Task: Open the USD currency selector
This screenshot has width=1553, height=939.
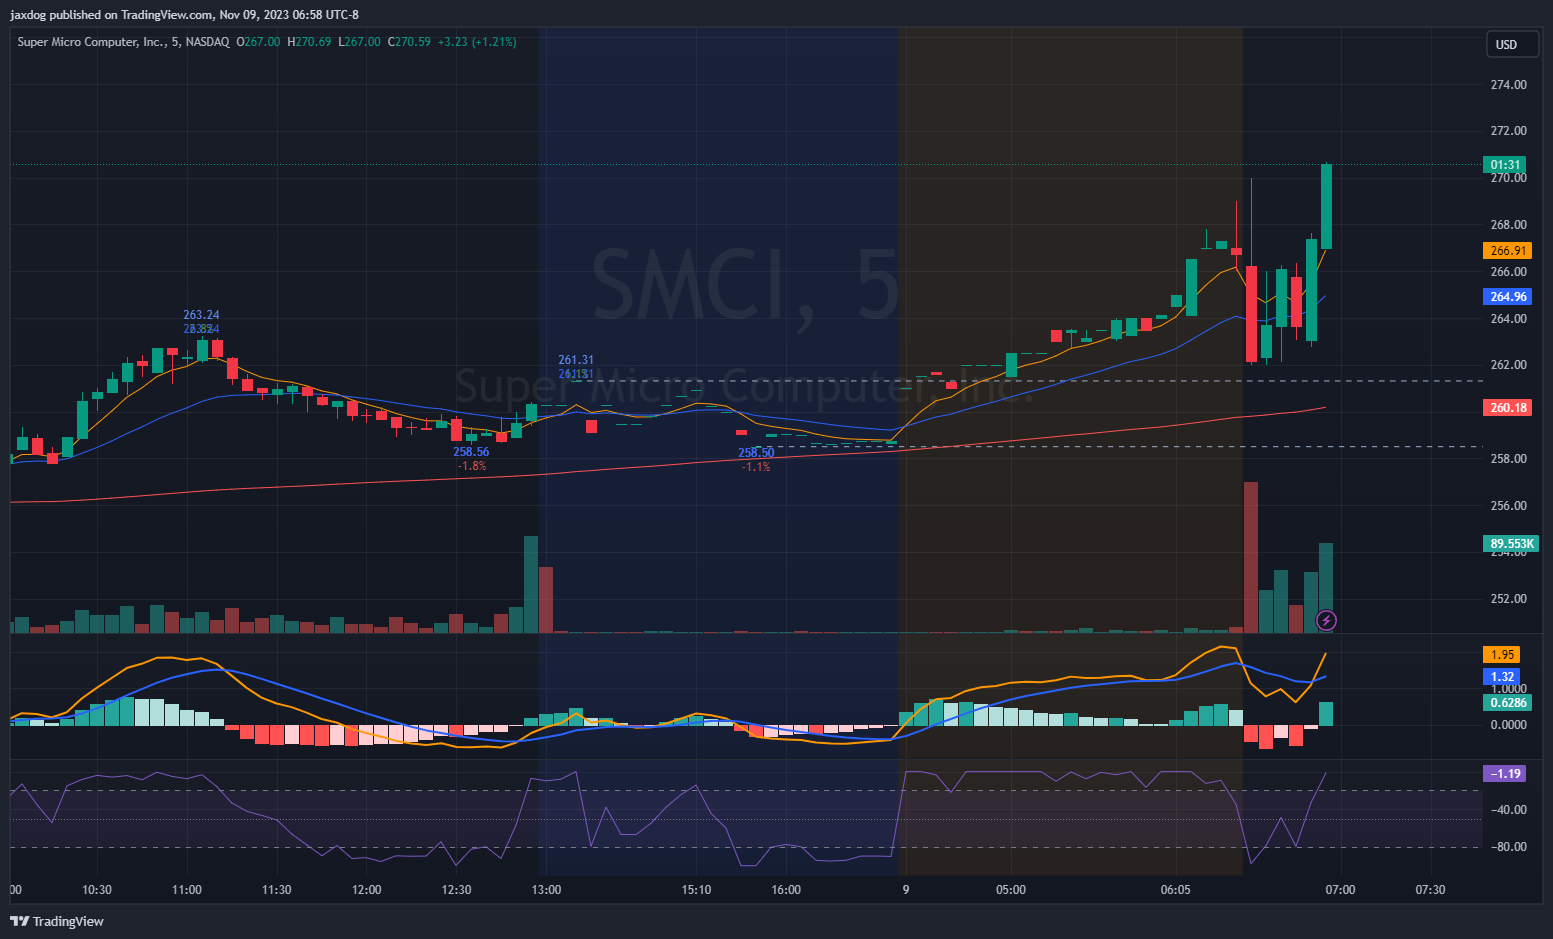Action: (1511, 44)
